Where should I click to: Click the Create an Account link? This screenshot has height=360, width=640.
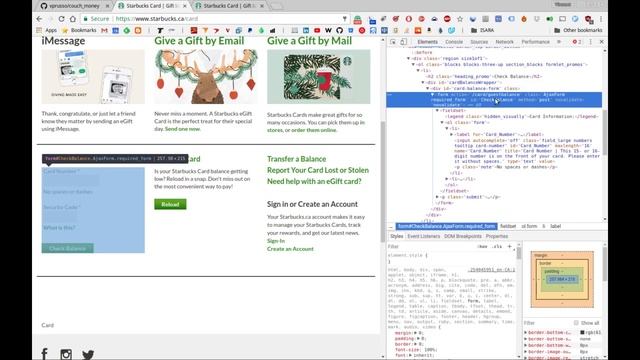click(290, 249)
